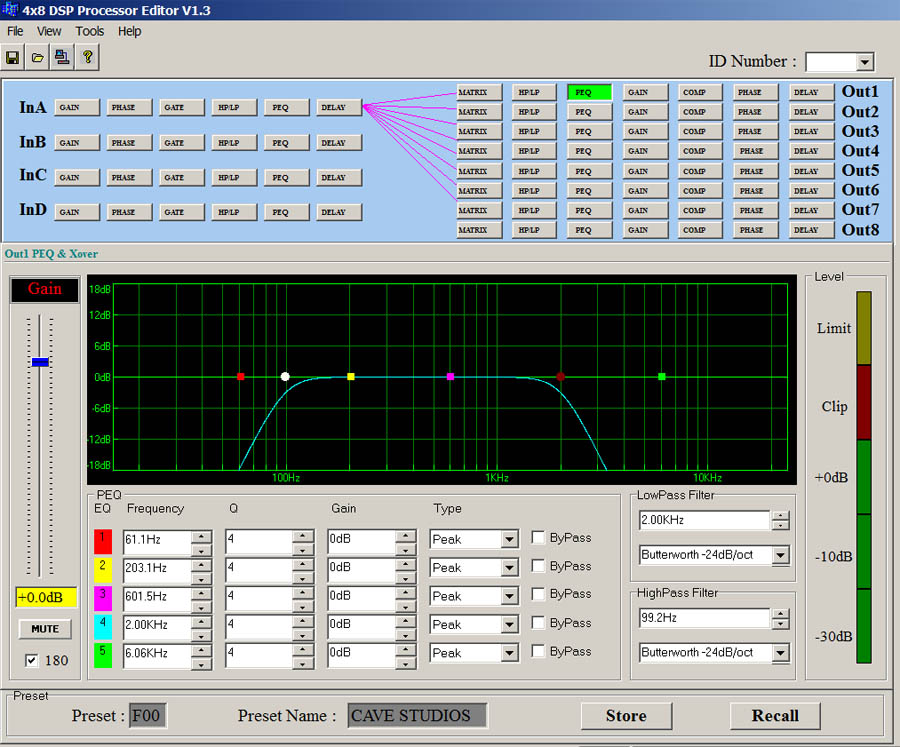Enable ByPass for EQ band 1

[x=539, y=538]
